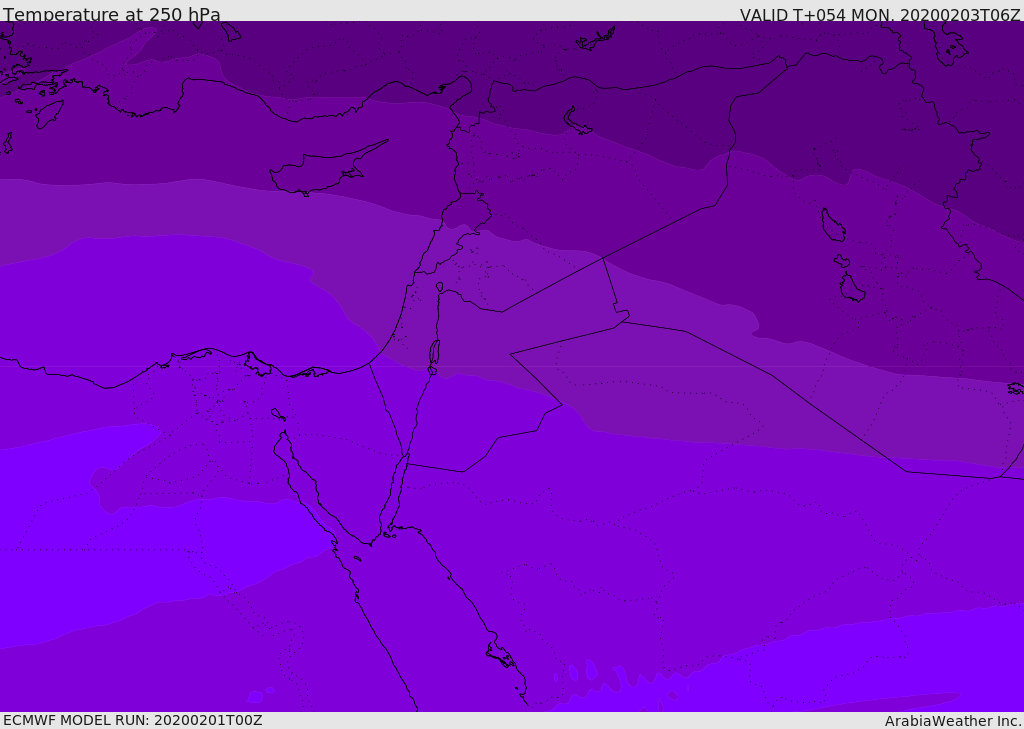
Task: Click the 'ECMWF MODEL RUN: 20200201T00Z' footer text
Action: tap(133, 720)
